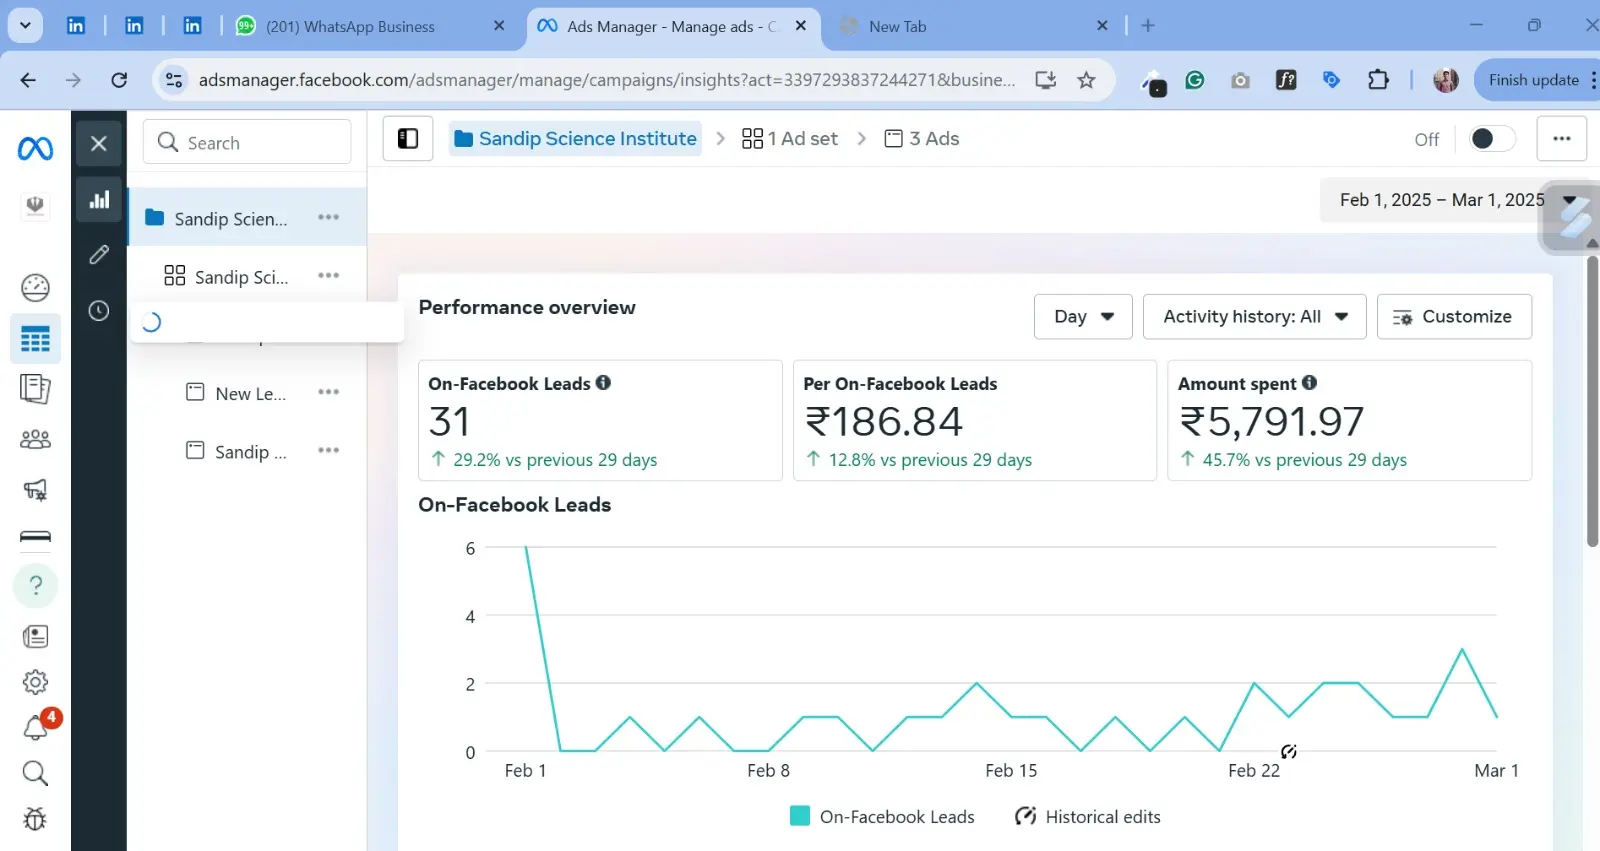Toggle the side panel layout button

tap(408, 139)
